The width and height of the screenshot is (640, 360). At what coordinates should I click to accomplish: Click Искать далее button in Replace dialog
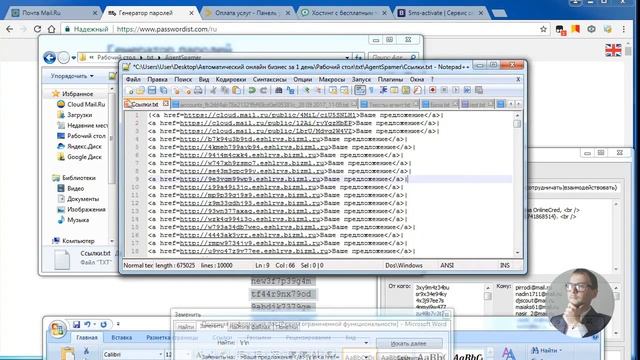[x=409, y=344]
